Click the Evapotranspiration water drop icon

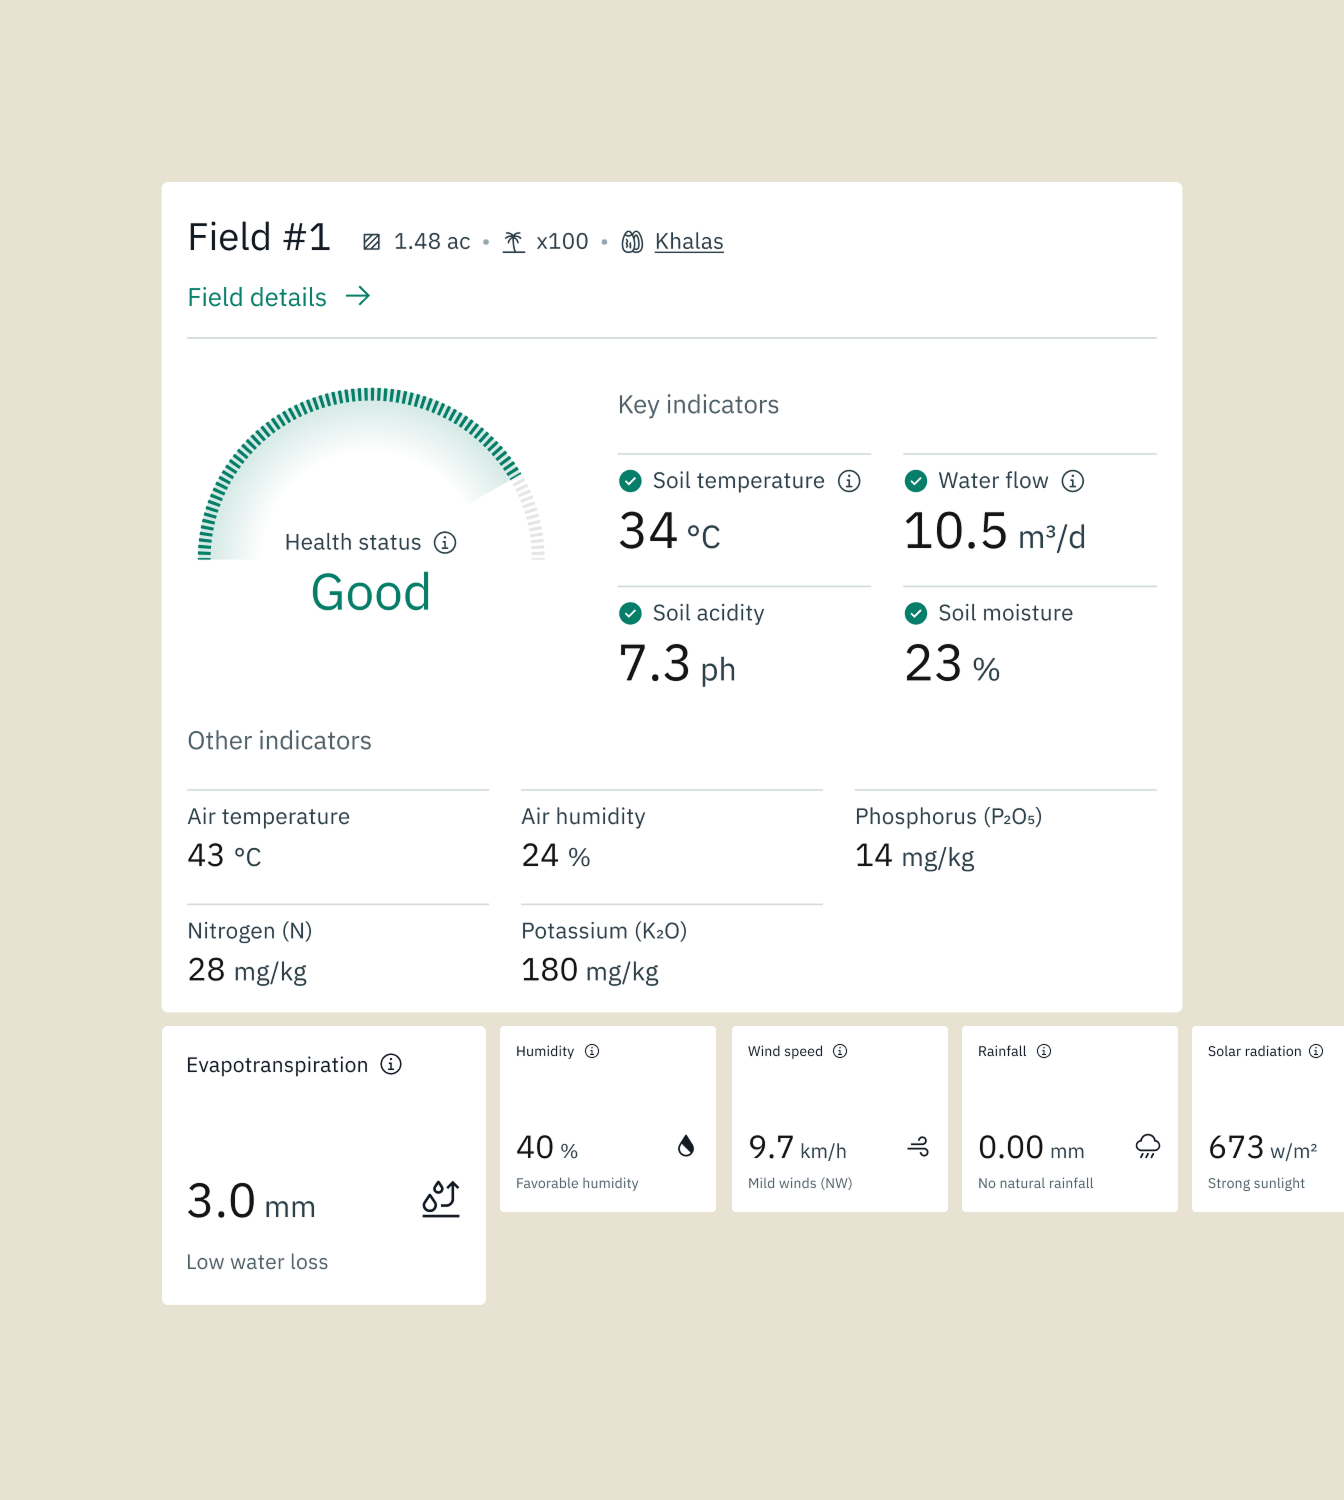pos(440,1199)
